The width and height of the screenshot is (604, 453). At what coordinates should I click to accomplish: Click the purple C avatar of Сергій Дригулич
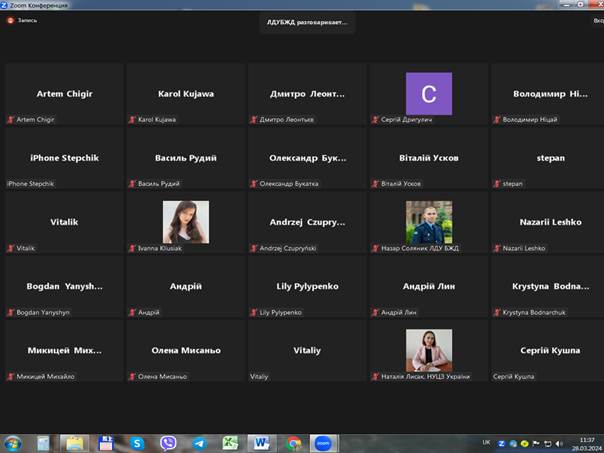[x=428, y=94]
